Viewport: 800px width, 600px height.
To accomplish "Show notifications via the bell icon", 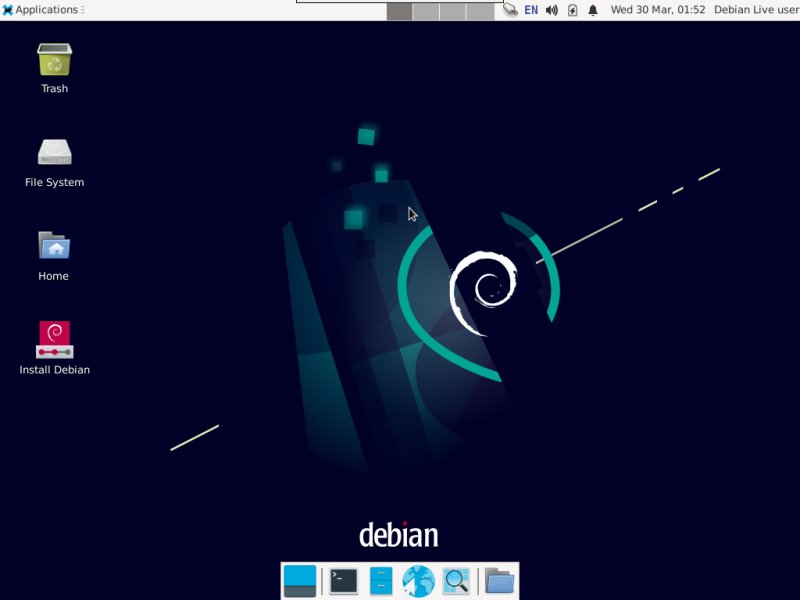I will click(593, 10).
